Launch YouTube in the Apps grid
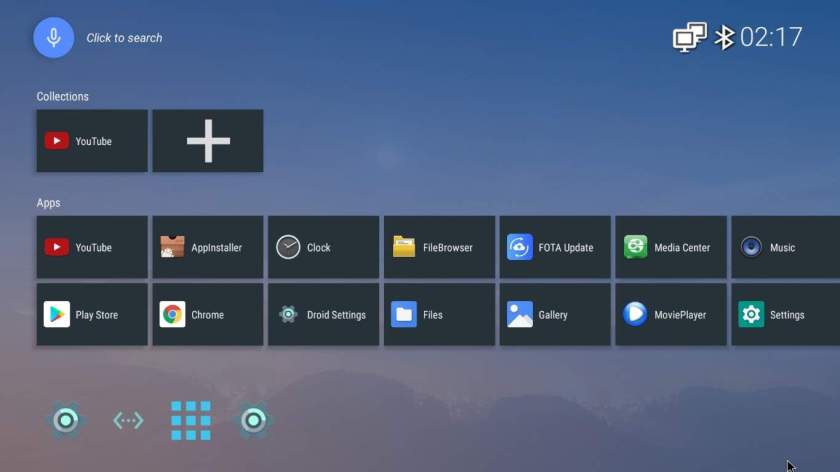Viewport: 840px width, 472px height. click(92, 247)
